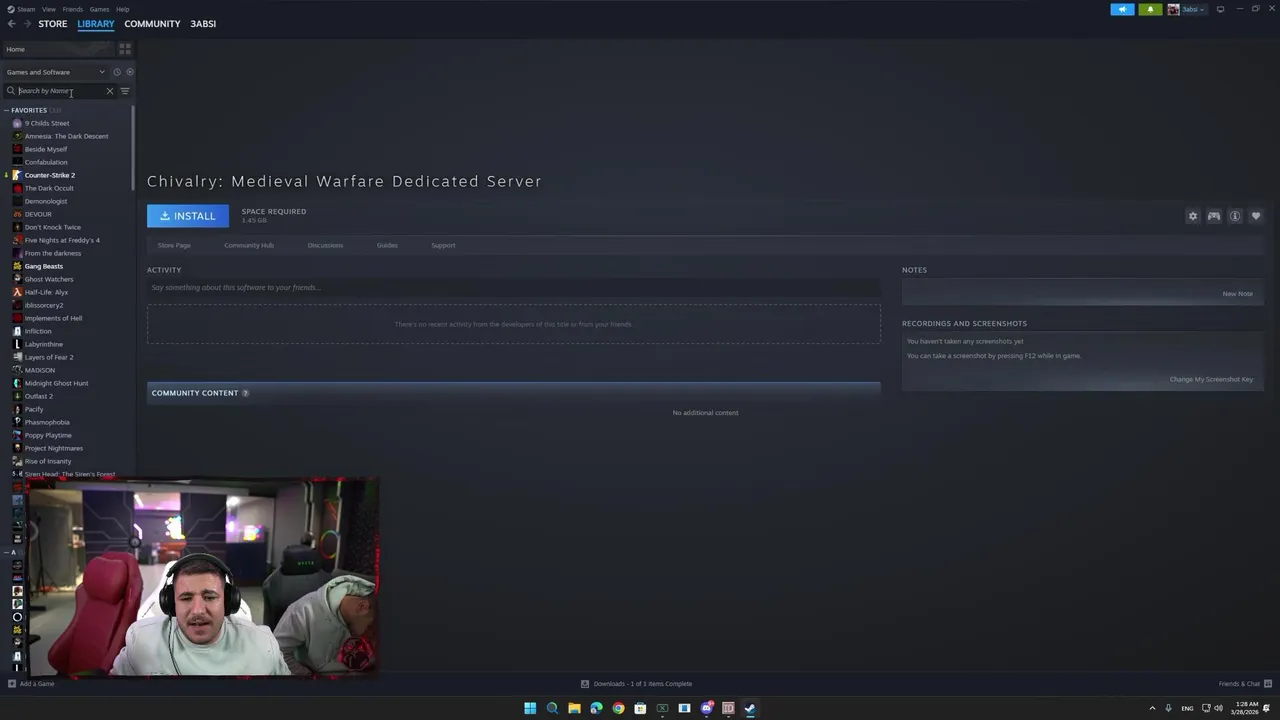1280x720 pixels.
Task: Expand the Games and Software dropdown
Action: point(55,72)
